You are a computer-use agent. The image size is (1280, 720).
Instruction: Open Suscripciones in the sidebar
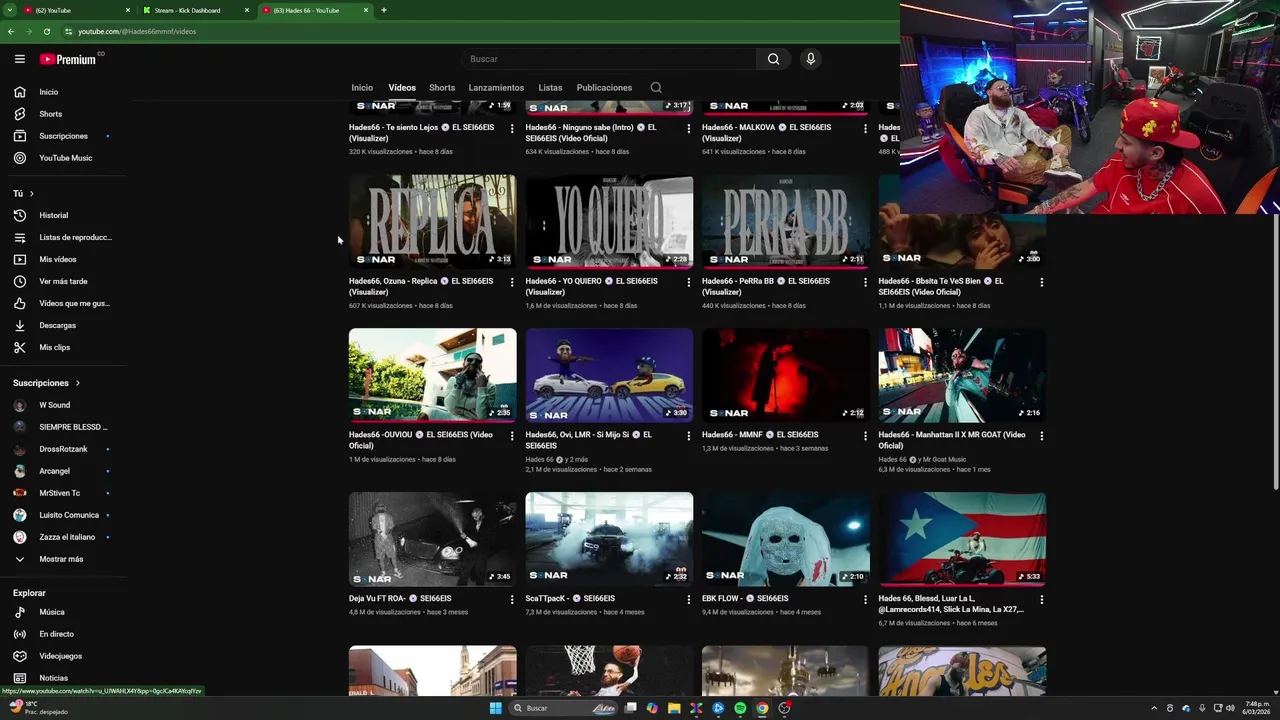pyautogui.click(x=64, y=136)
